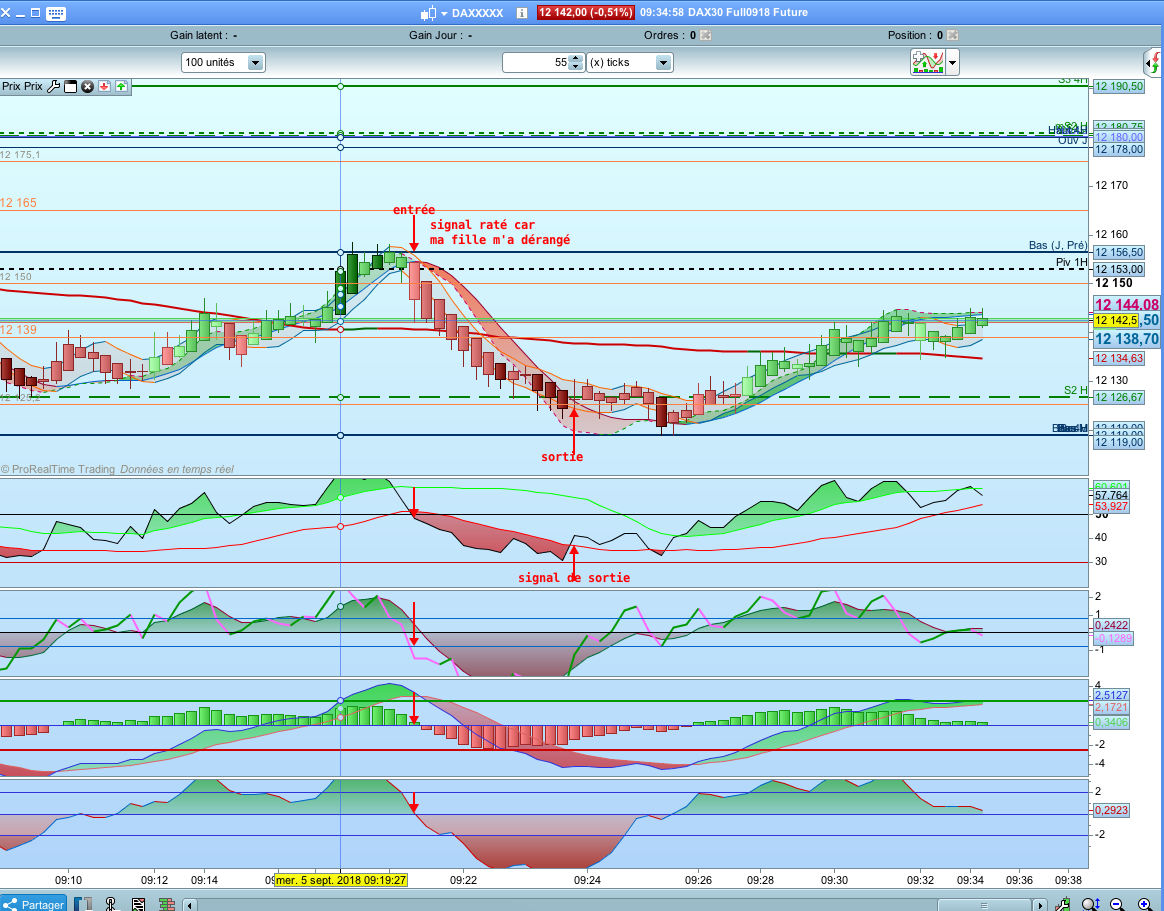This screenshot has height=911, width=1164.
Task: Click the 12 153,00 Piv 1H label
Action: click(x=1119, y=270)
